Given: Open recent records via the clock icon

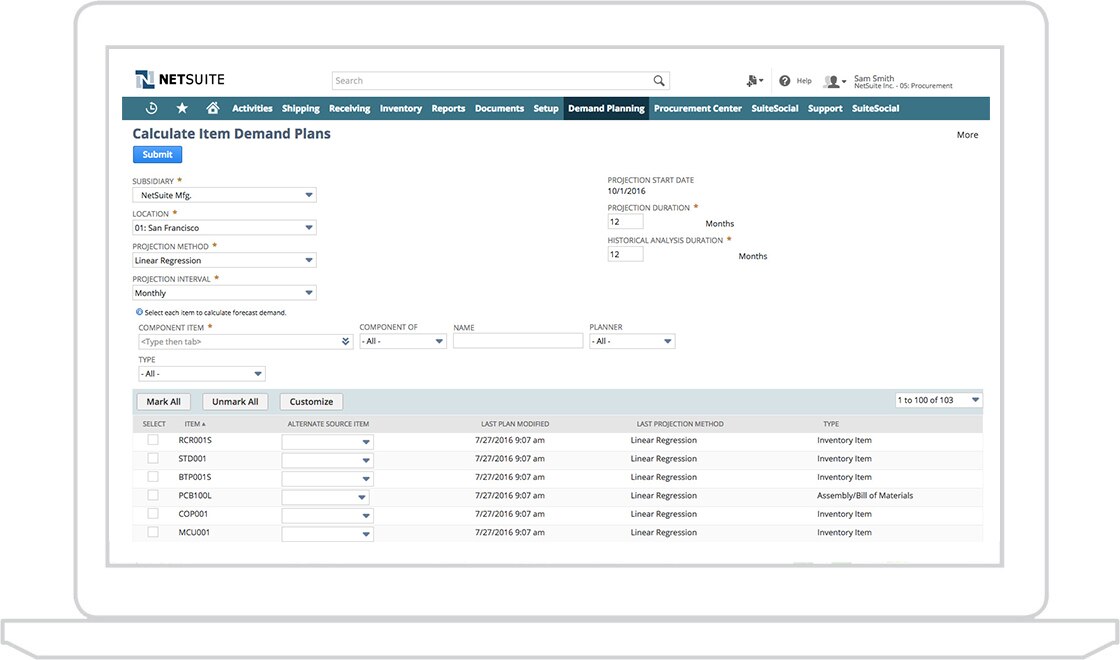Looking at the screenshot, I should [150, 107].
